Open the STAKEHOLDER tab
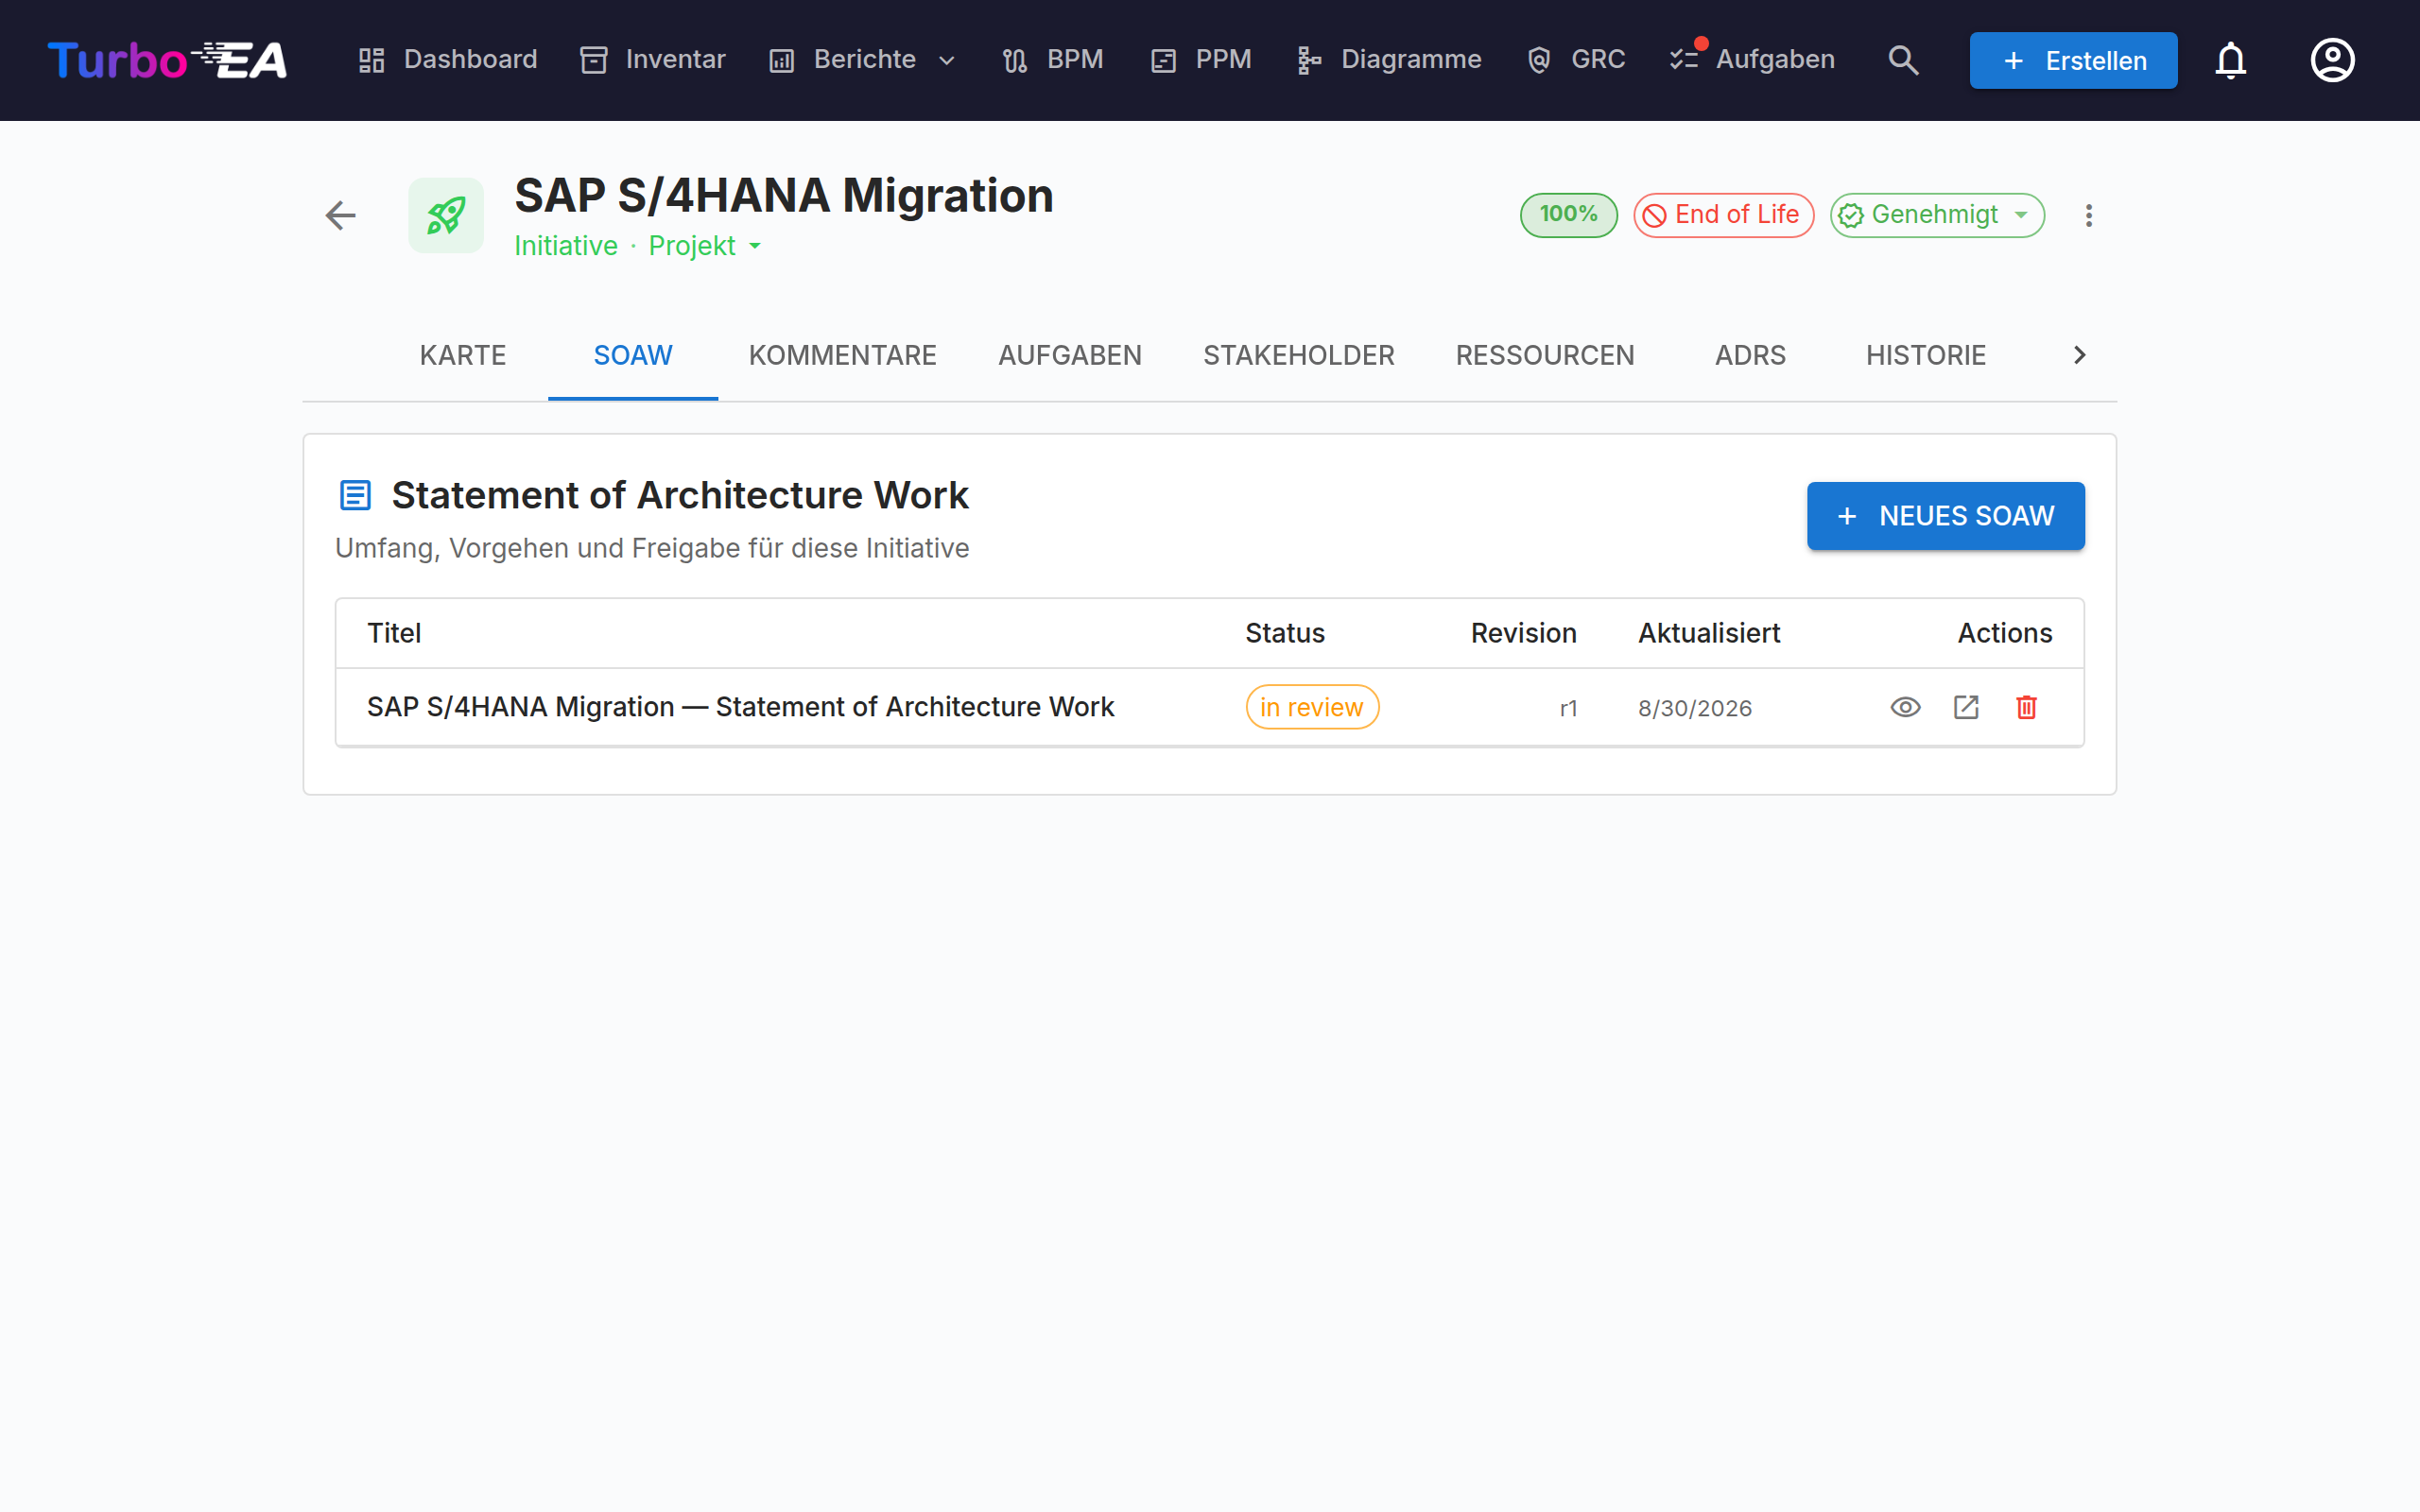The width and height of the screenshot is (2420, 1512). tap(1298, 356)
